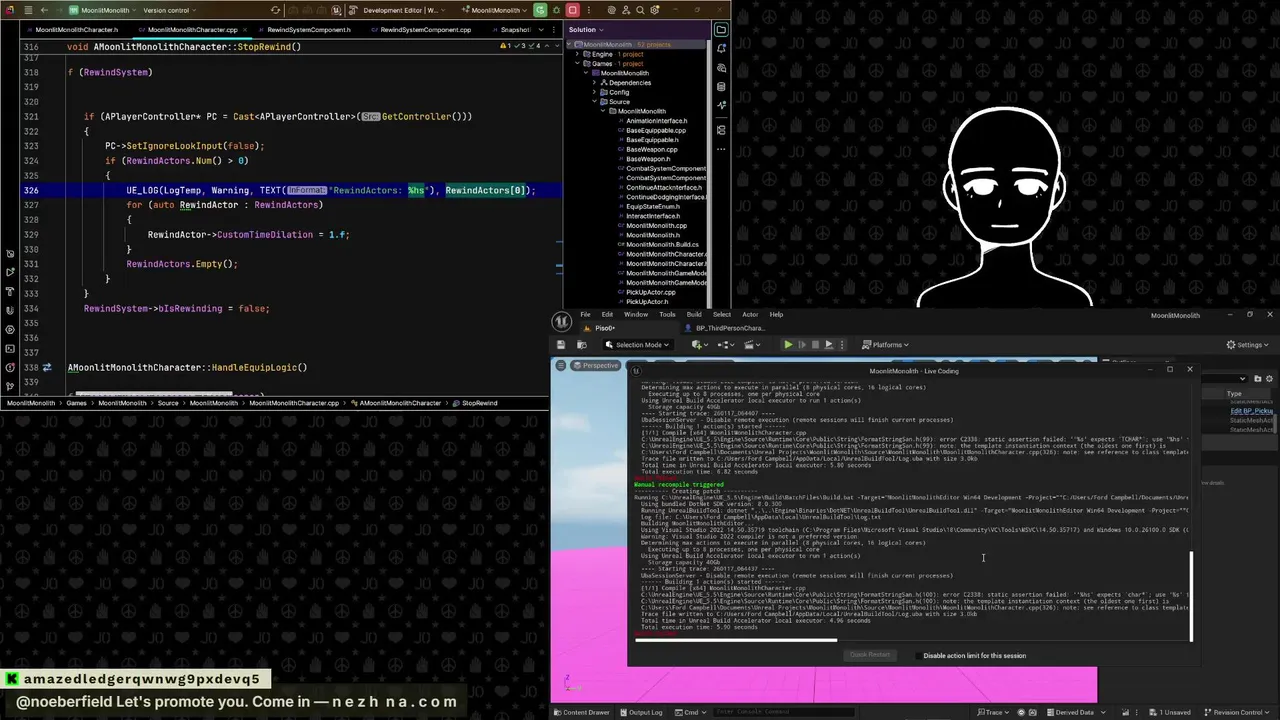Screen dimensions: 1280x720
Task: Open Unreal Settings dropdown
Action: pyautogui.click(x=1247, y=345)
